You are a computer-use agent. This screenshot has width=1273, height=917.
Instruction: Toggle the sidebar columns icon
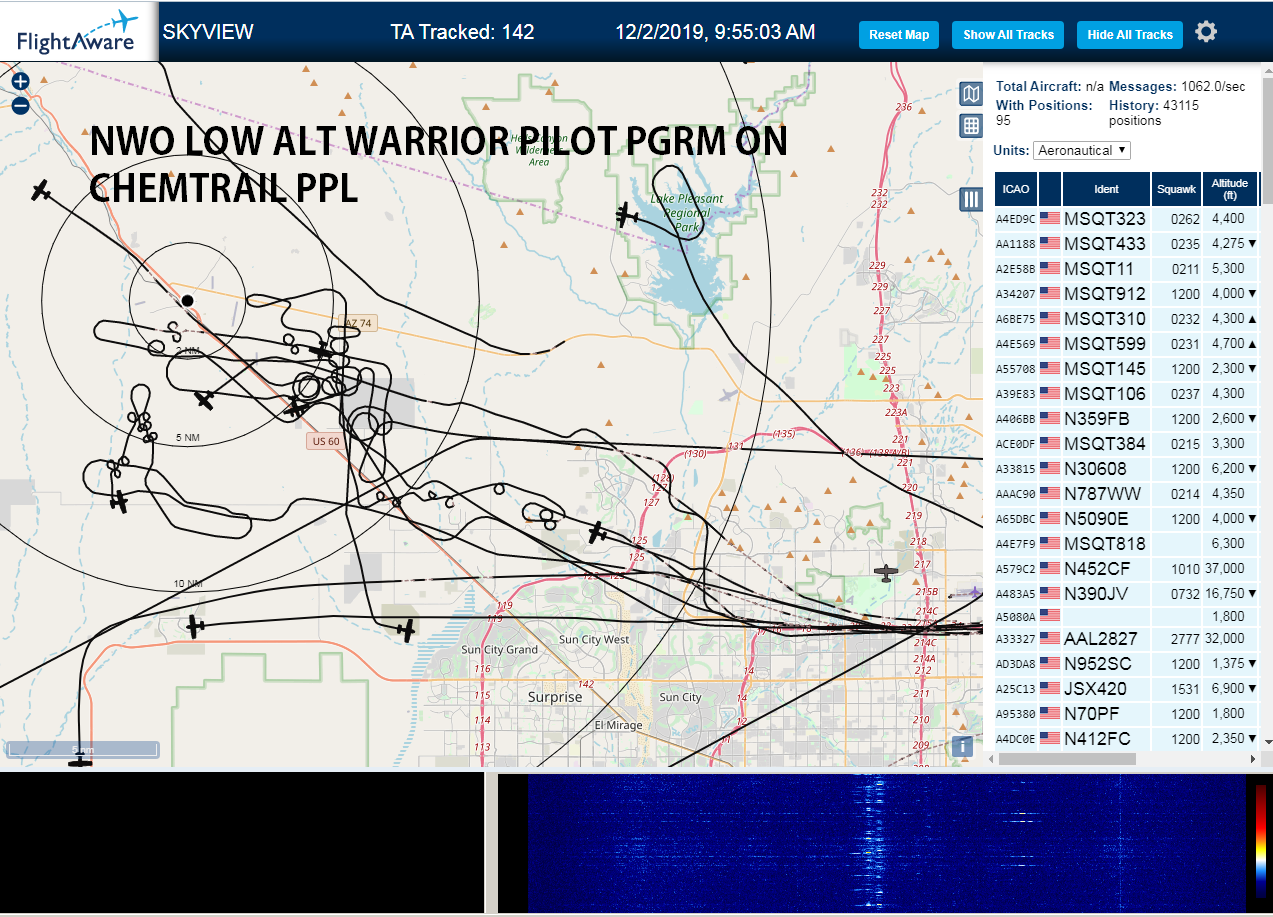[970, 199]
